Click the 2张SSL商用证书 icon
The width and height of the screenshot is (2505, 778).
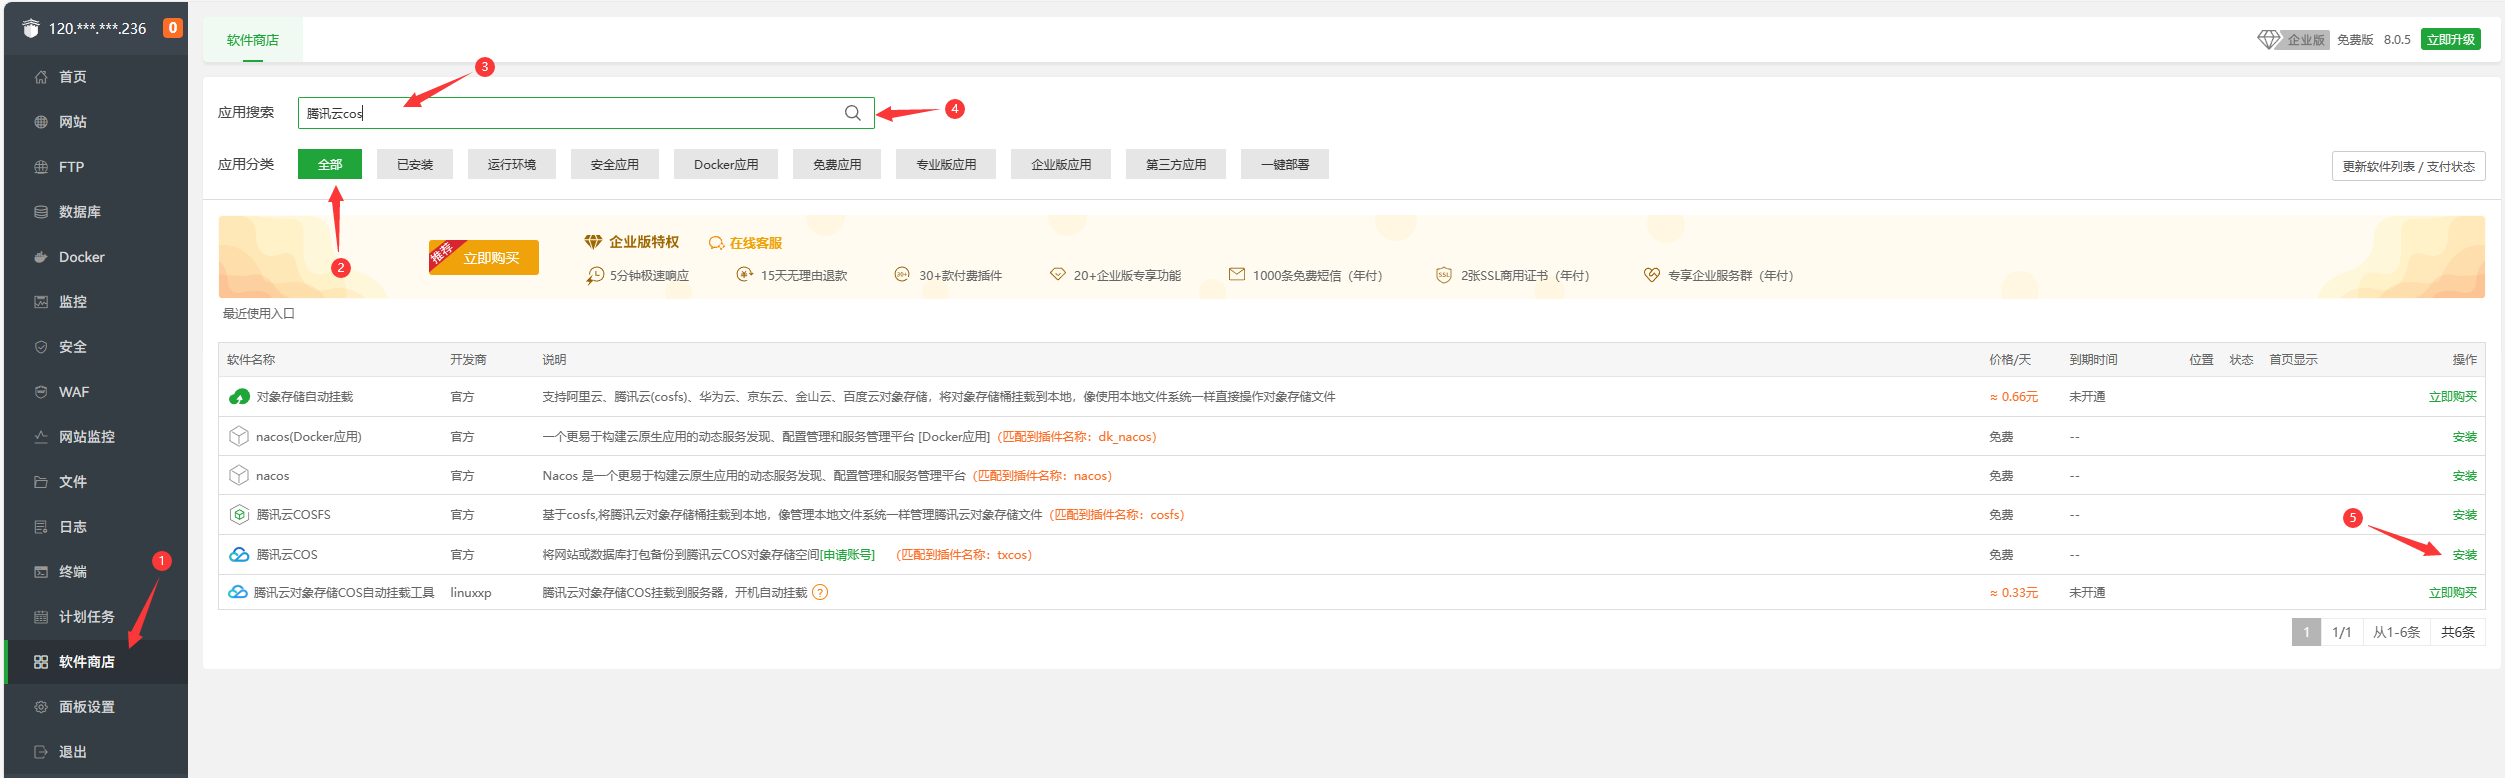1444,275
